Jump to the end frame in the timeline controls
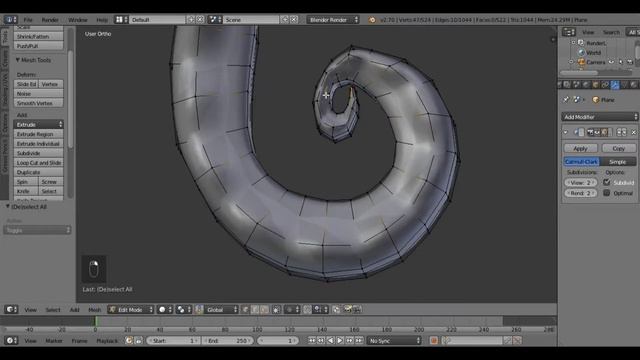The image size is (640, 360). pyautogui.click(x=359, y=340)
